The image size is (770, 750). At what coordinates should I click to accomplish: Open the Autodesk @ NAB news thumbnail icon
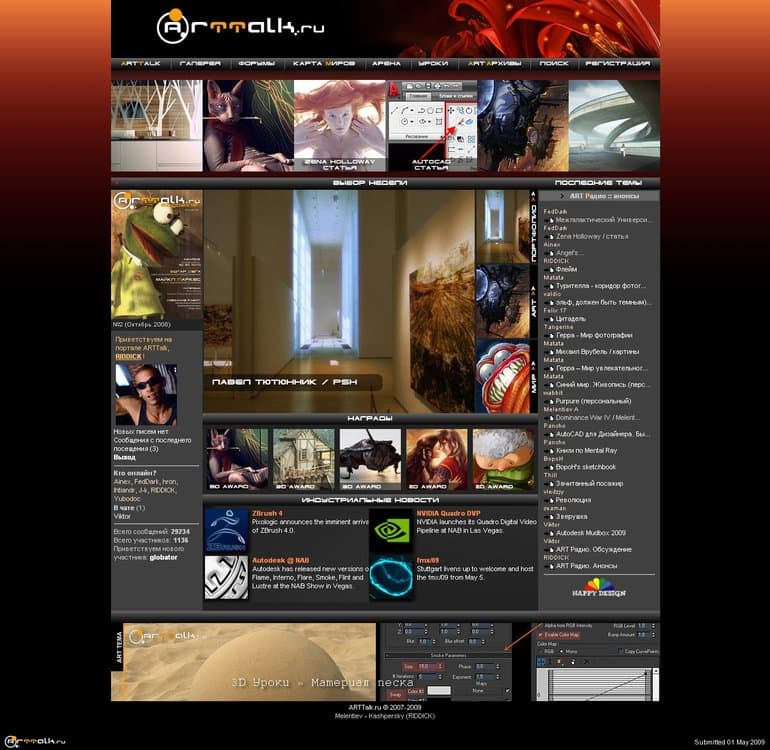(226, 578)
